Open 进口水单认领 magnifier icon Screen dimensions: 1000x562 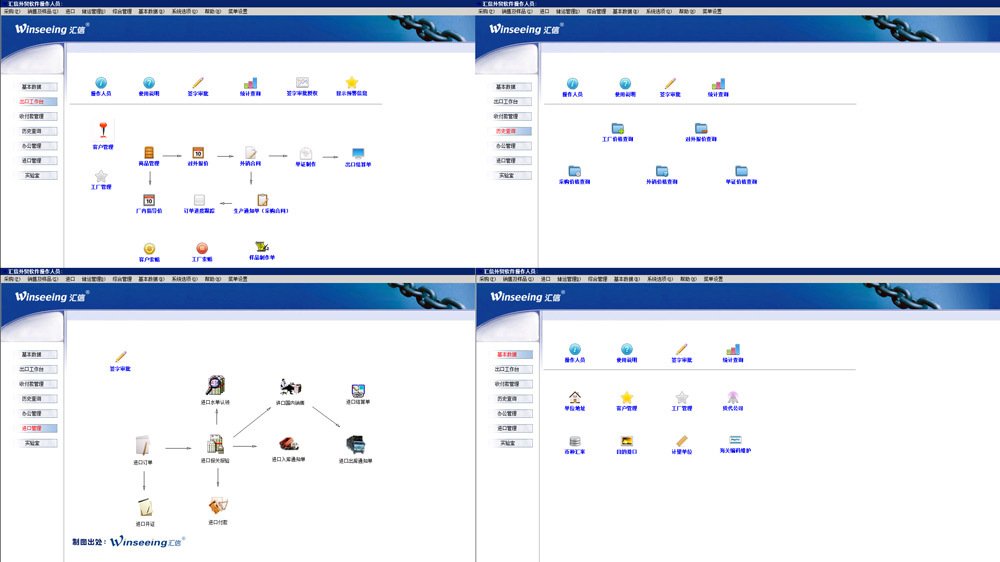[215, 385]
